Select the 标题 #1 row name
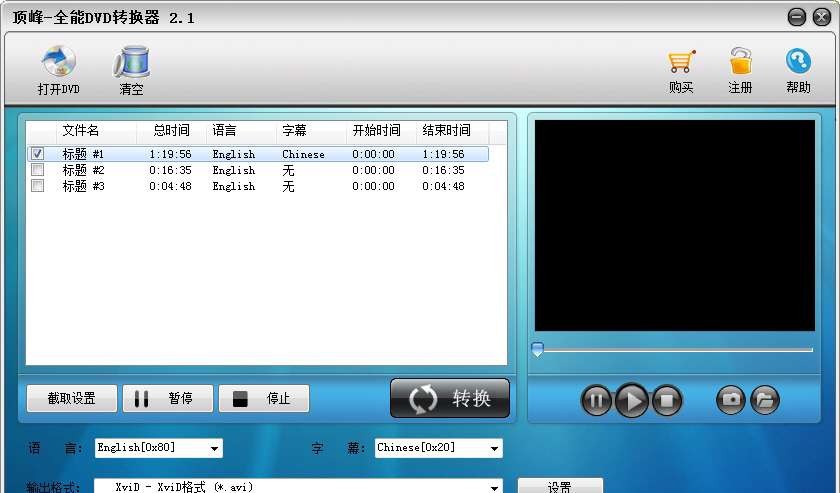Image resolution: width=840 pixels, height=493 pixels. [x=83, y=154]
